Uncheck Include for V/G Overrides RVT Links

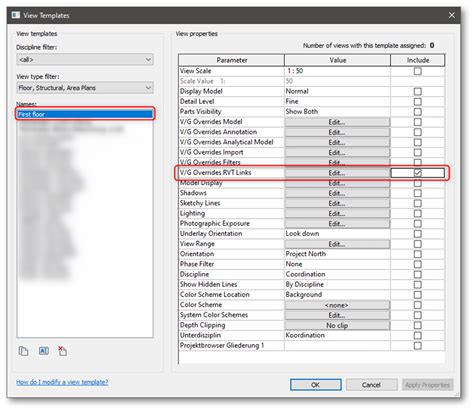(417, 173)
